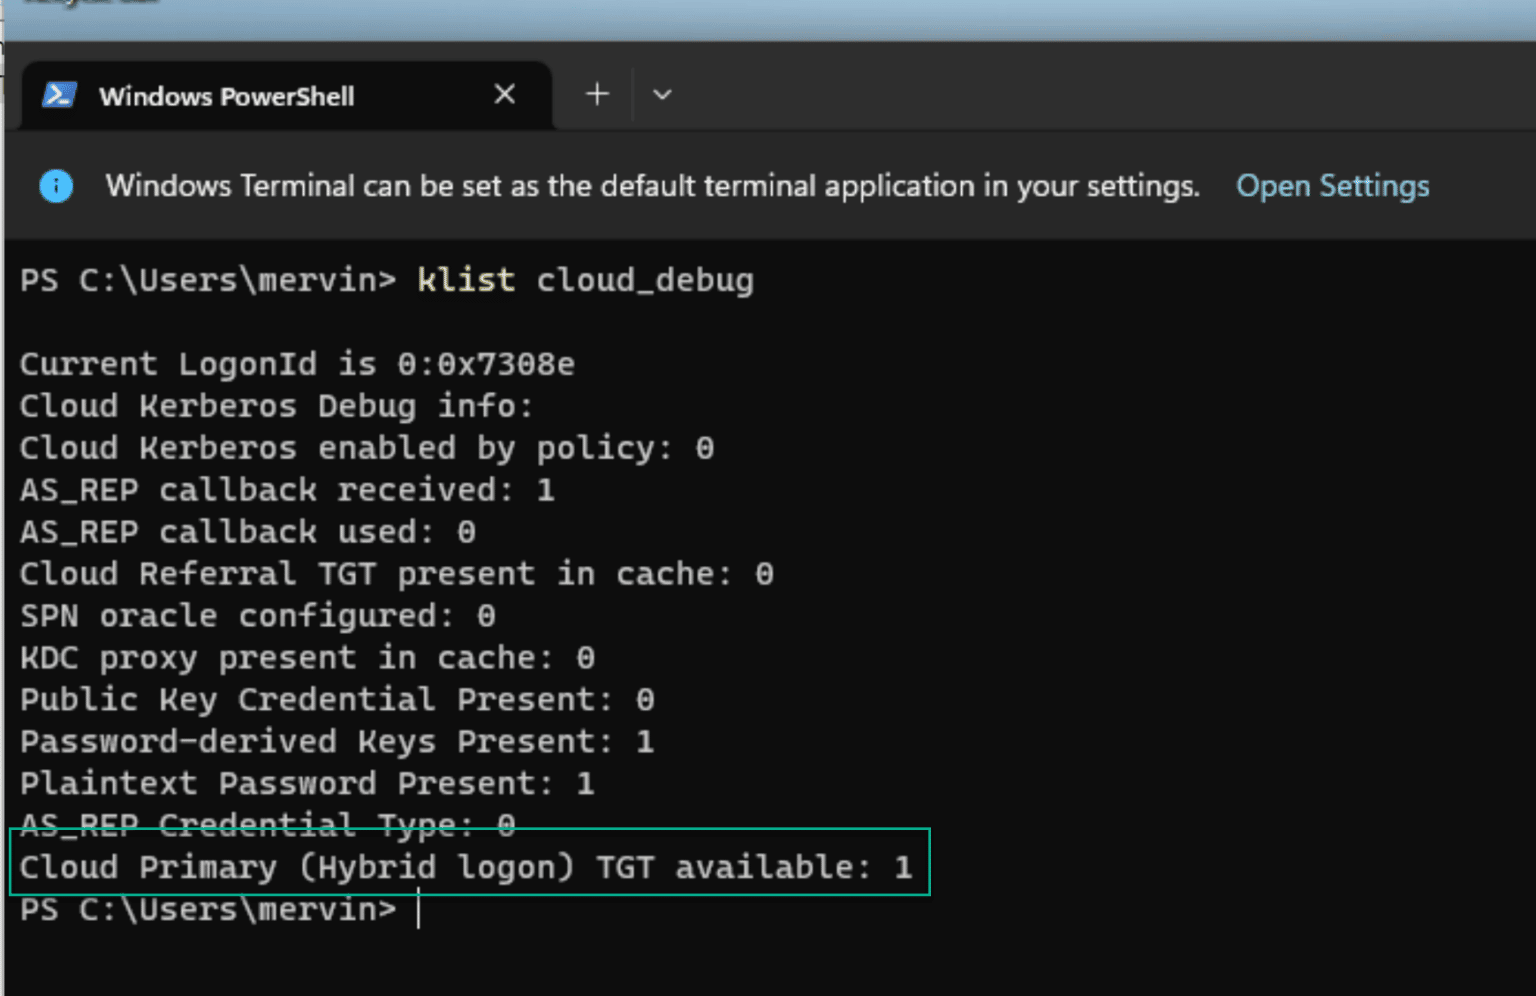Expand the tab options using the down chevron
1536x996 pixels.
pos(662,94)
